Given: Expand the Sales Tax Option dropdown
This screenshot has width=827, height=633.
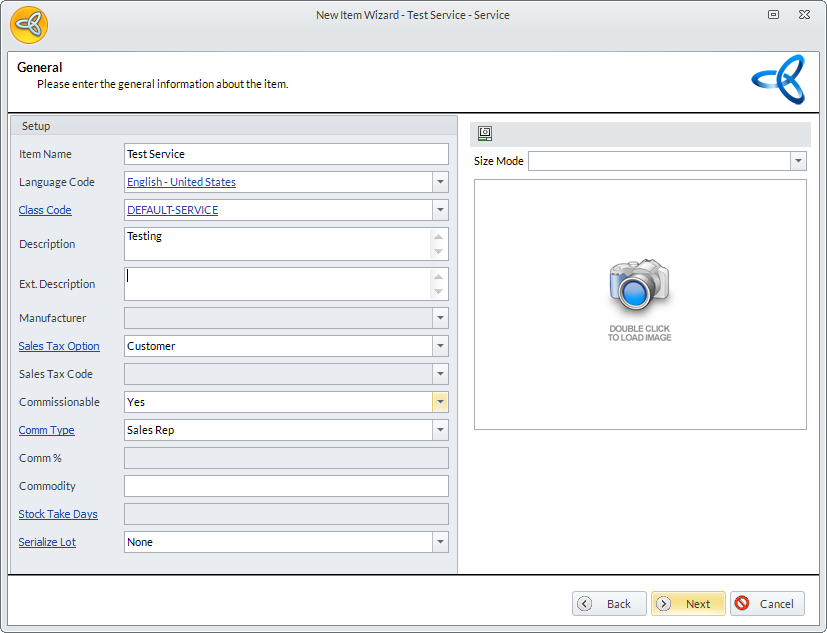Looking at the screenshot, I should [x=440, y=346].
